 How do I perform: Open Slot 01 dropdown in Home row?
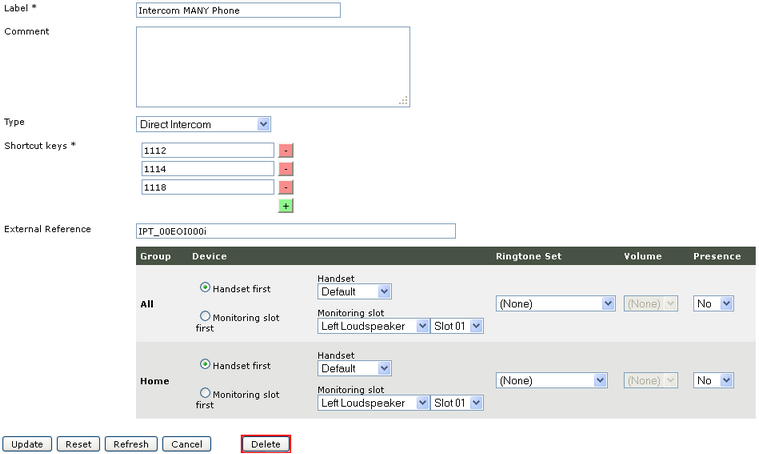(457, 403)
